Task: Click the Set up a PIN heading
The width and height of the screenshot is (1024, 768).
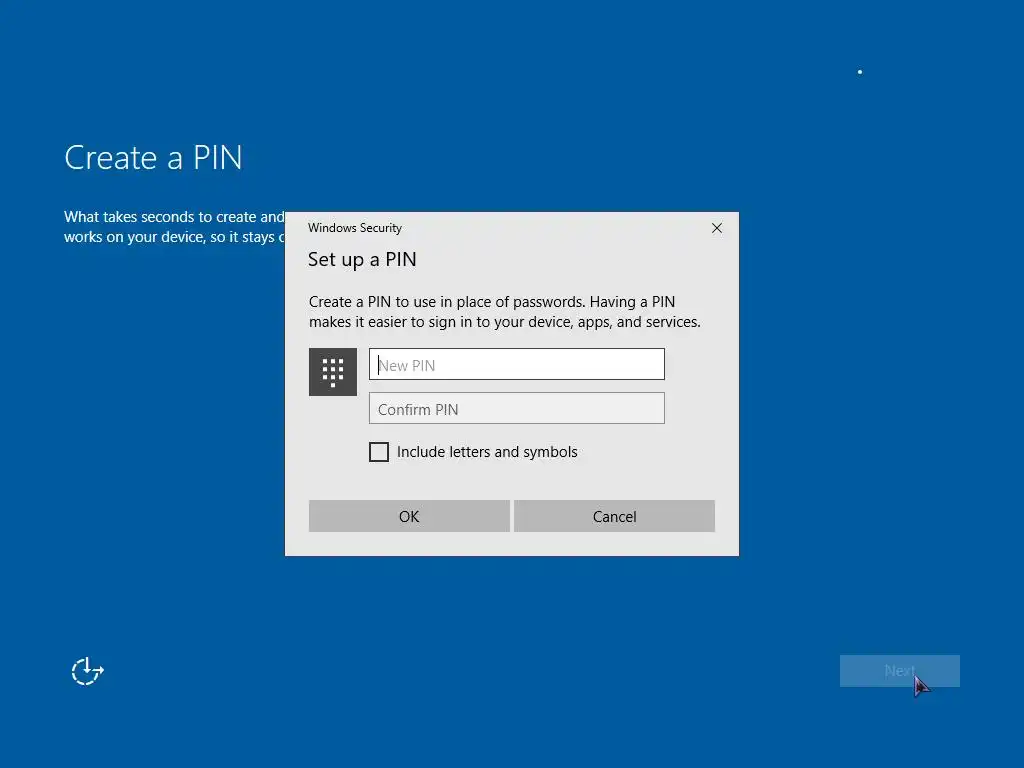Action: tap(362, 259)
